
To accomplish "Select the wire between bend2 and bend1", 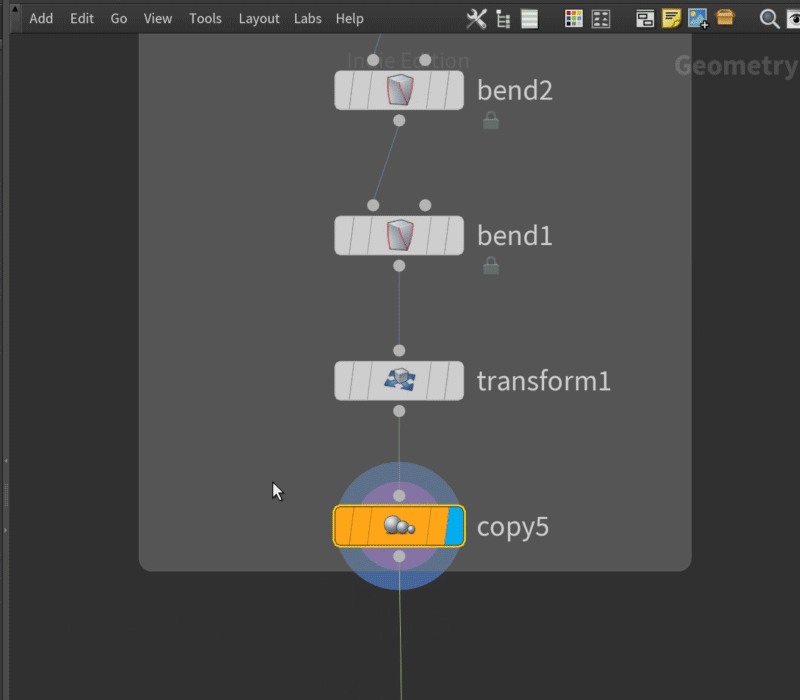I will click(386, 163).
